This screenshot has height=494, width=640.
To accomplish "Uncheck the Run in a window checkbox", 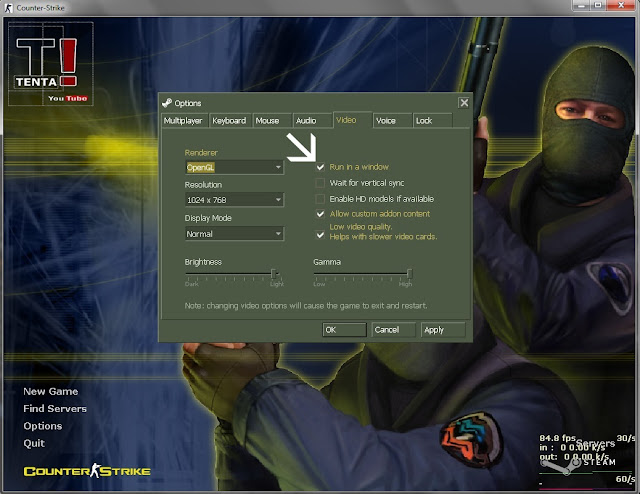I will (x=320, y=167).
